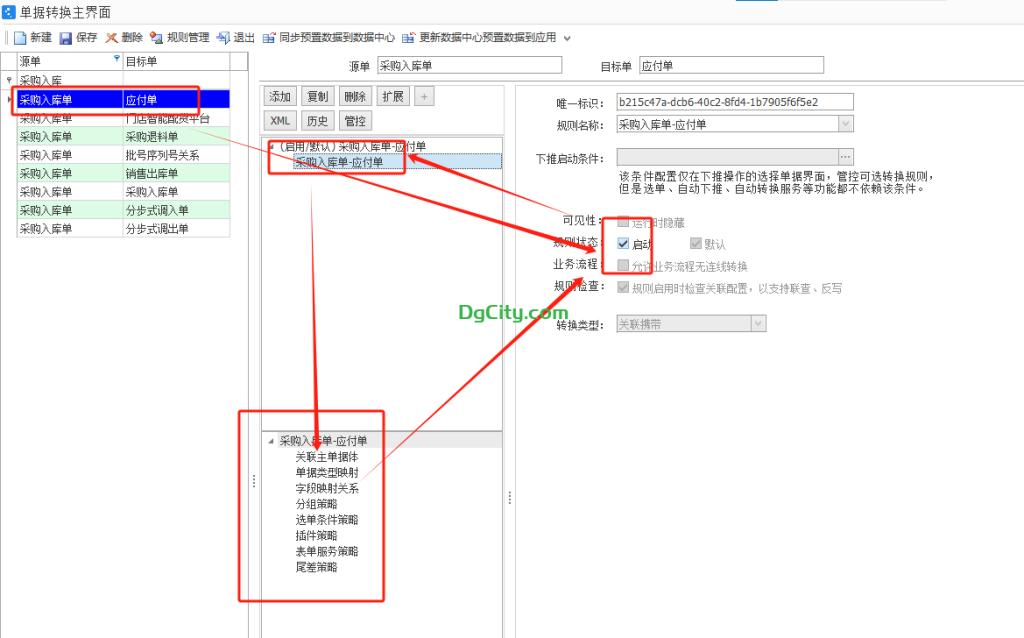The width and height of the screenshot is (1024, 638).
Task: Toggle the 运行时隐藏 checkbox
Action: point(623,220)
